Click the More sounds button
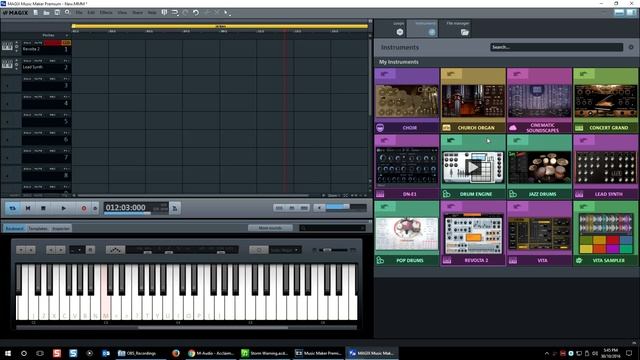 (270, 228)
